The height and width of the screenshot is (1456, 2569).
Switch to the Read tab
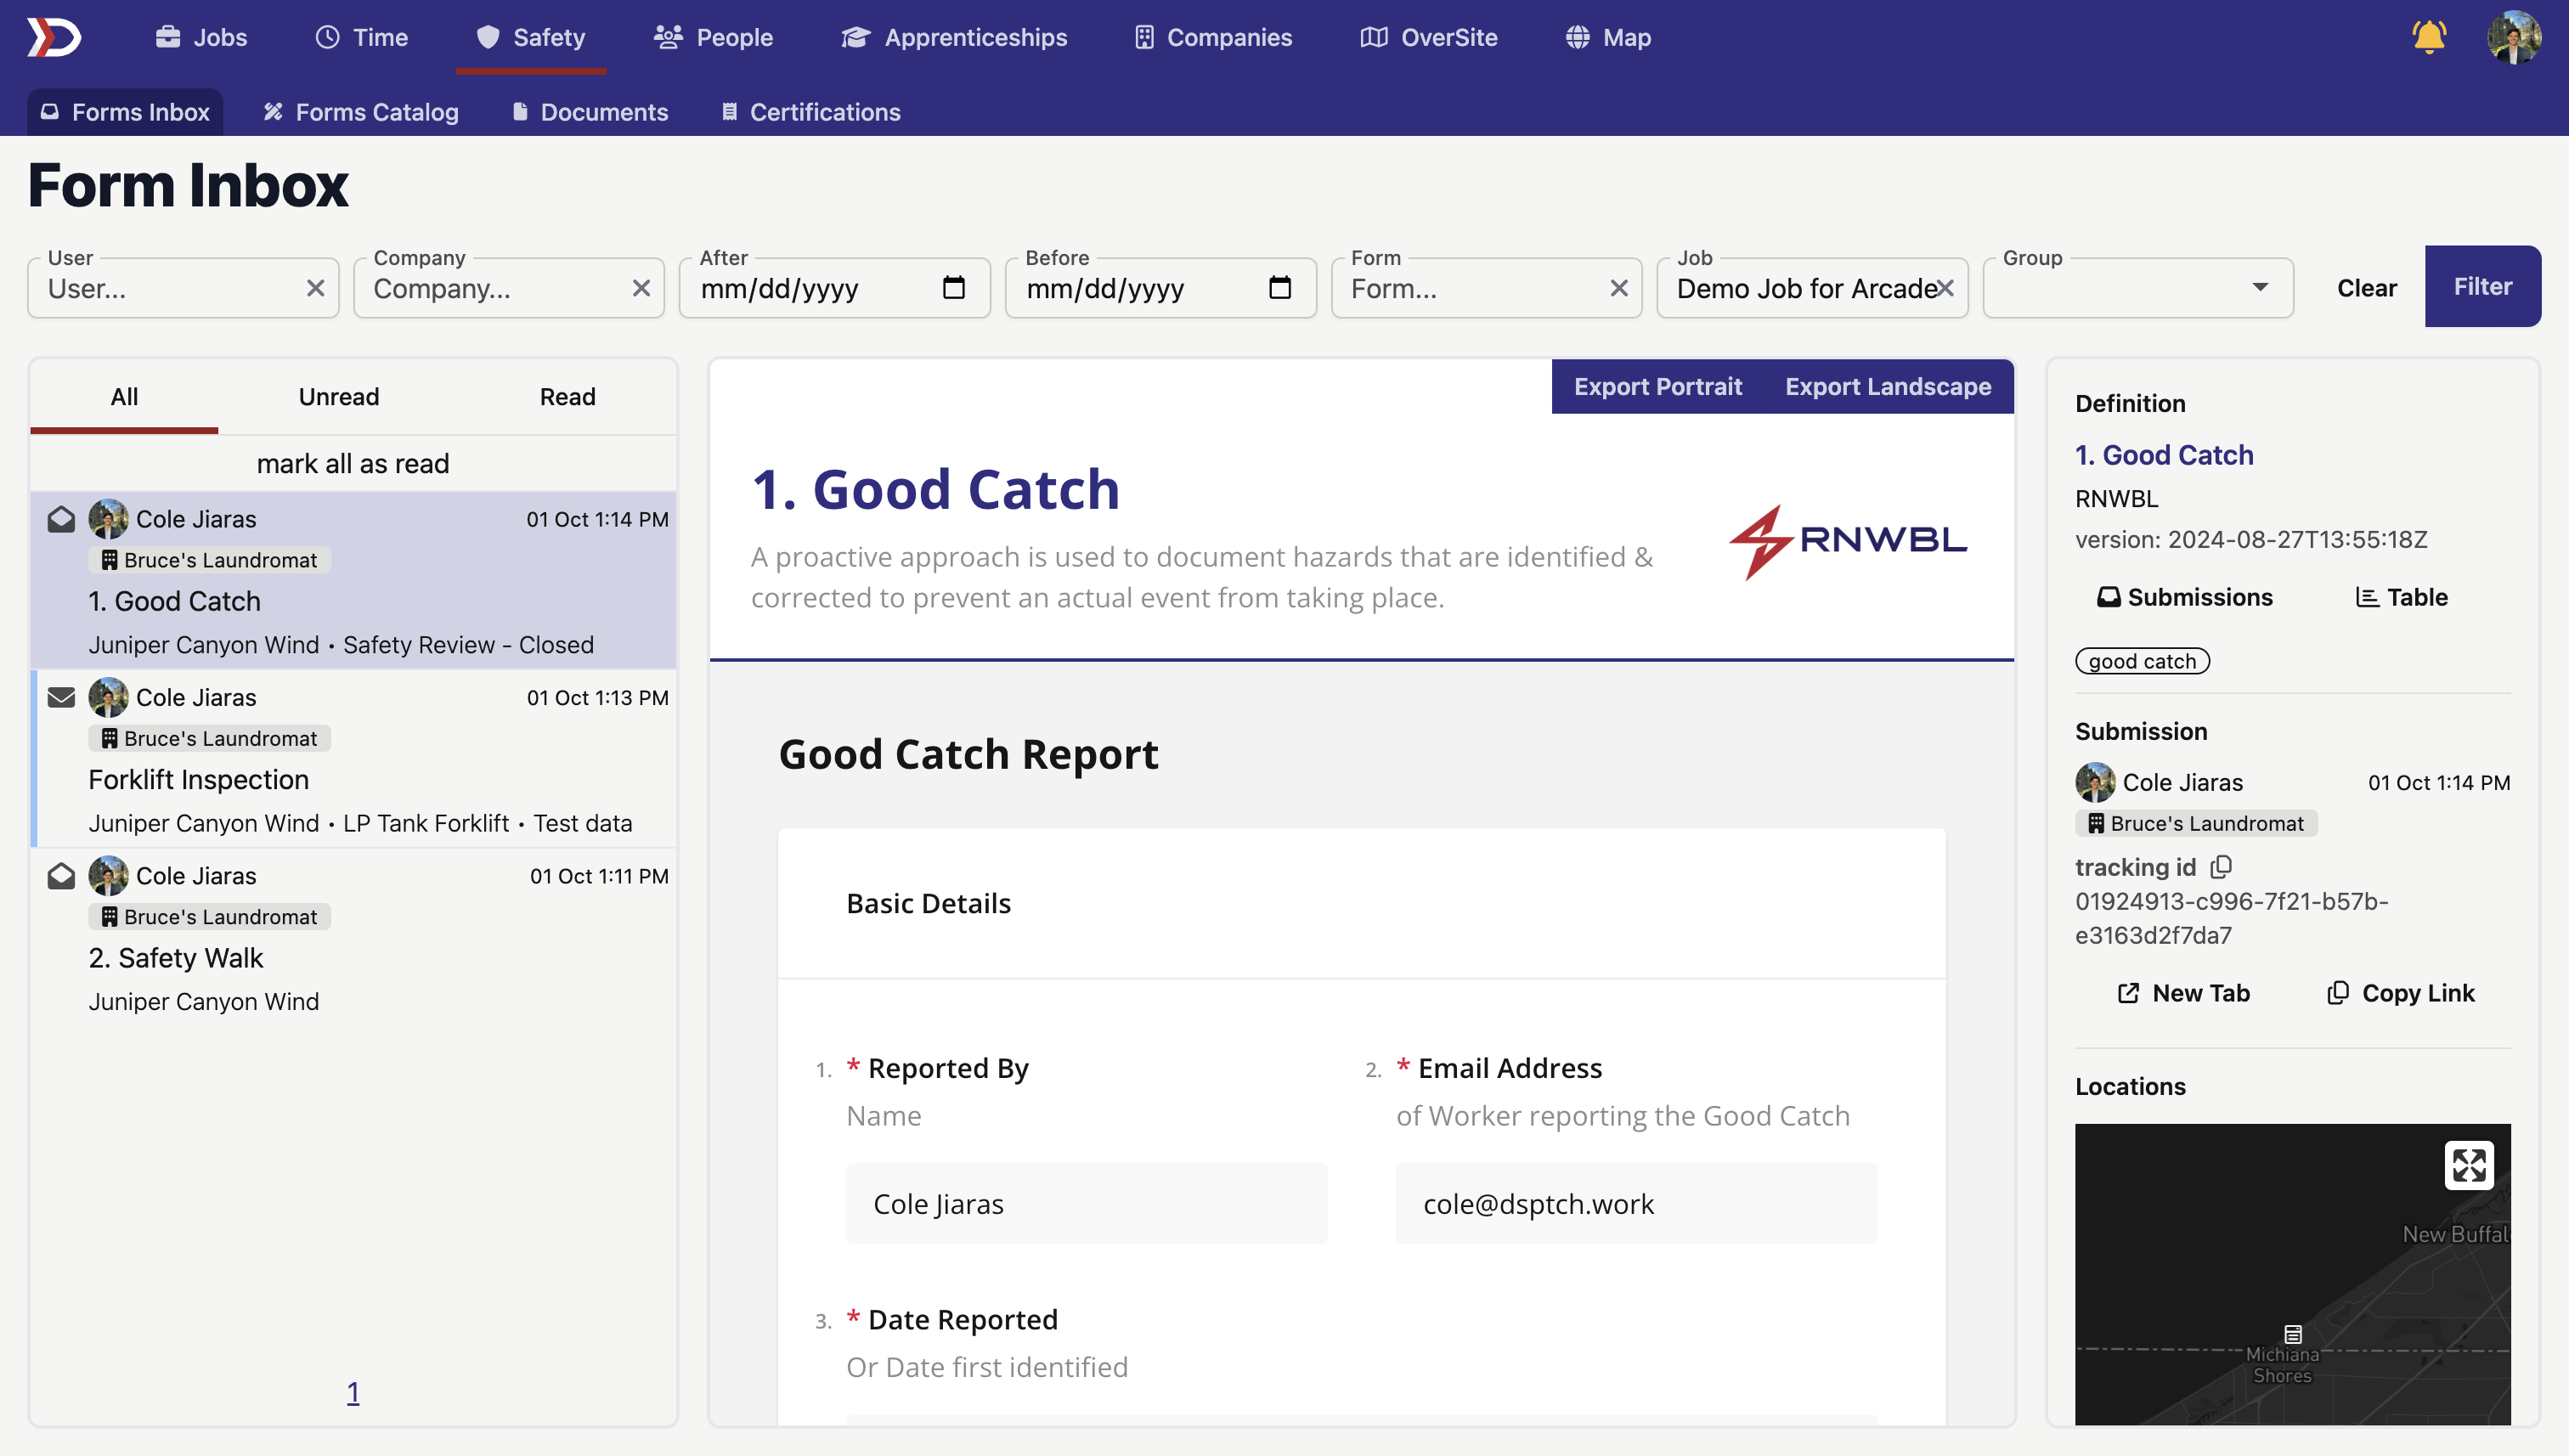pos(567,393)
